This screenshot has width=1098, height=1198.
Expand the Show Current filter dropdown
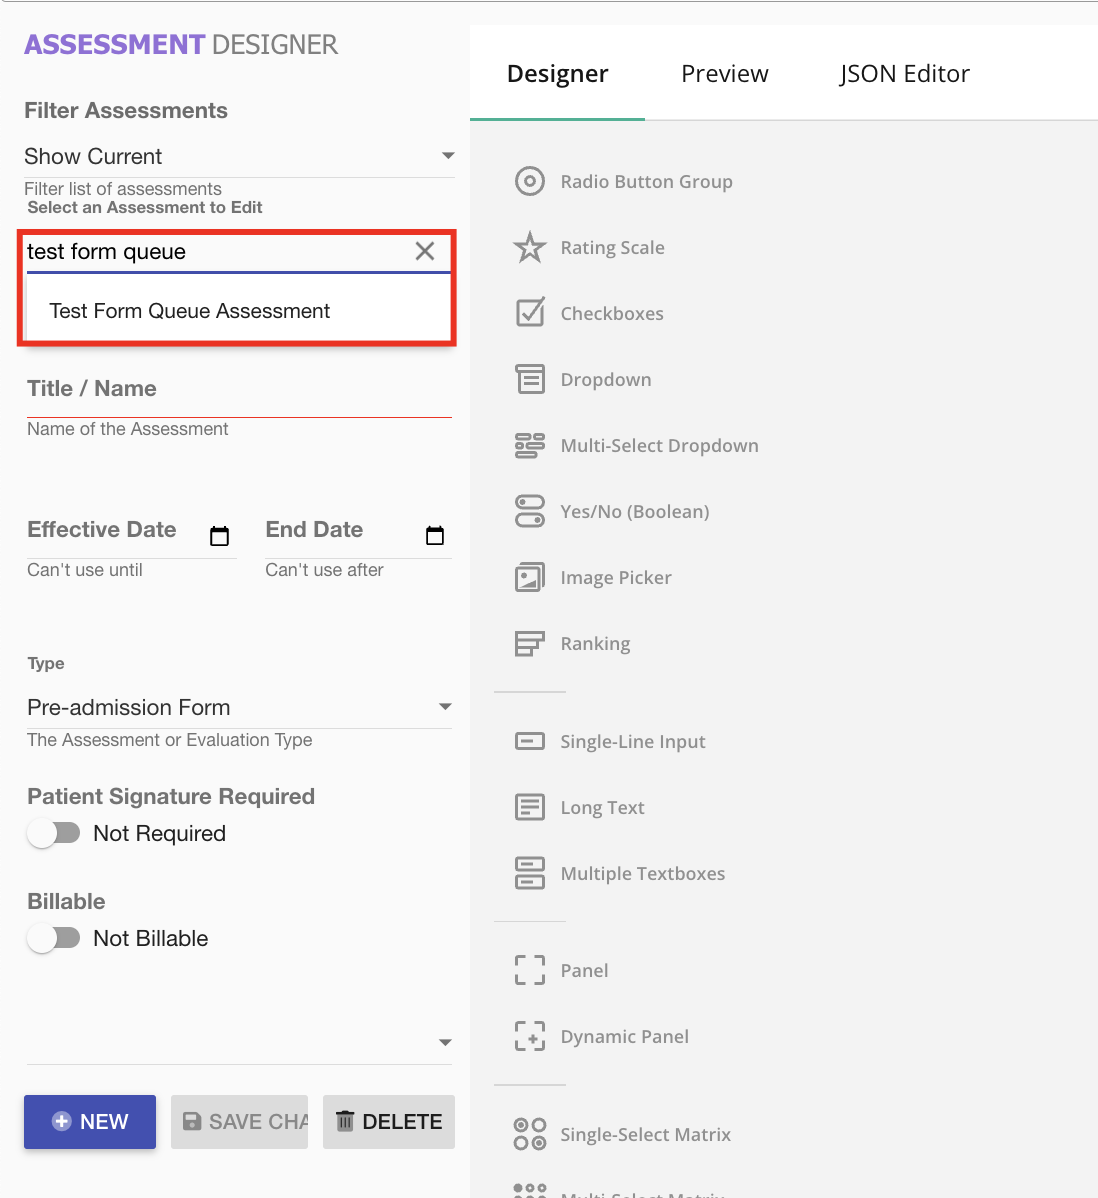coord(447,156)
